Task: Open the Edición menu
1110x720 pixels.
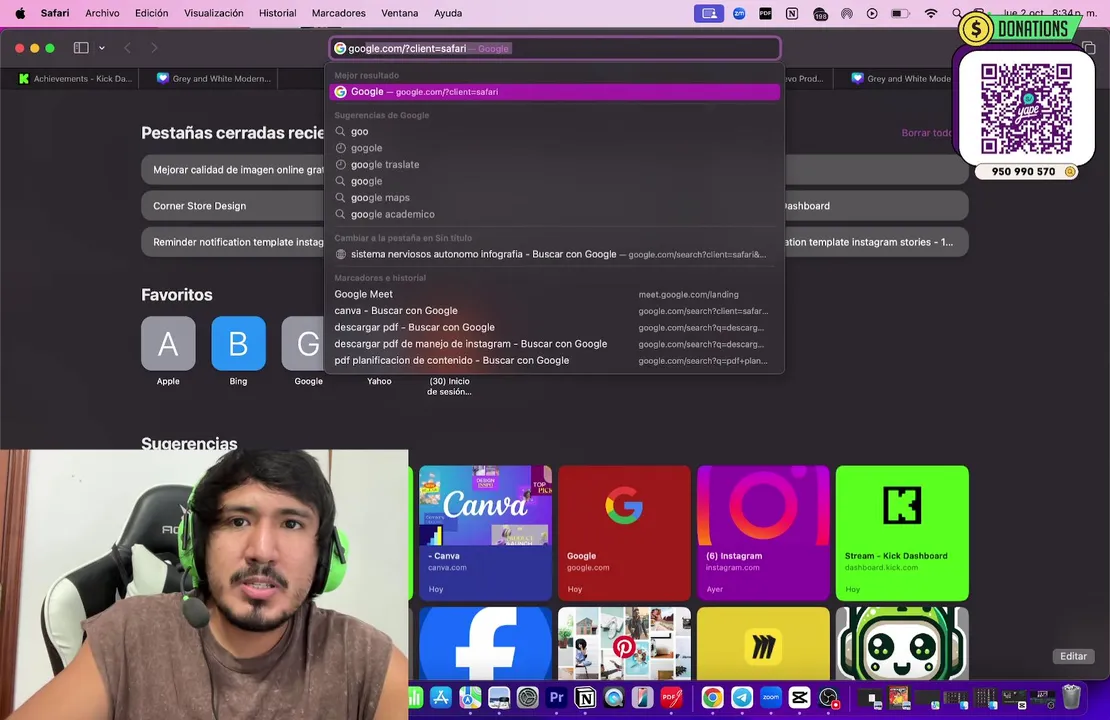Action: click(x=151, y=13)
